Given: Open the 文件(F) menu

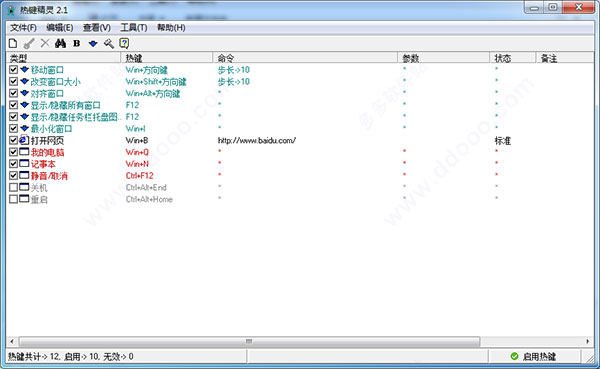Looking at the screenshot, I should click(23, 28).
